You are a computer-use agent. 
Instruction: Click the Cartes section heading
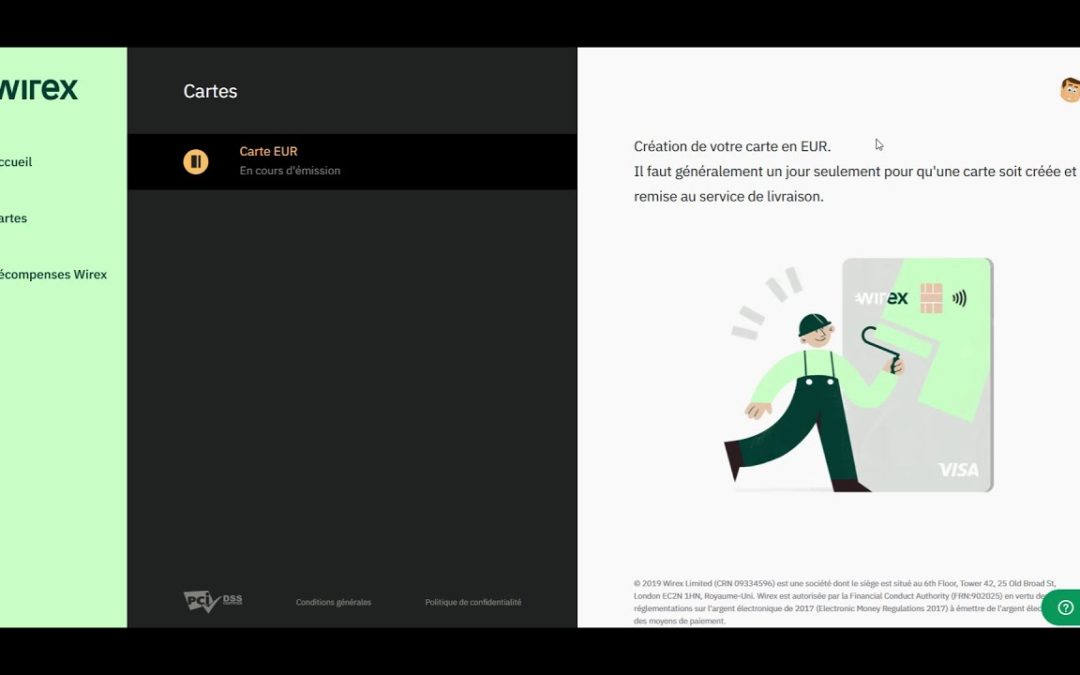pos(210,91)
